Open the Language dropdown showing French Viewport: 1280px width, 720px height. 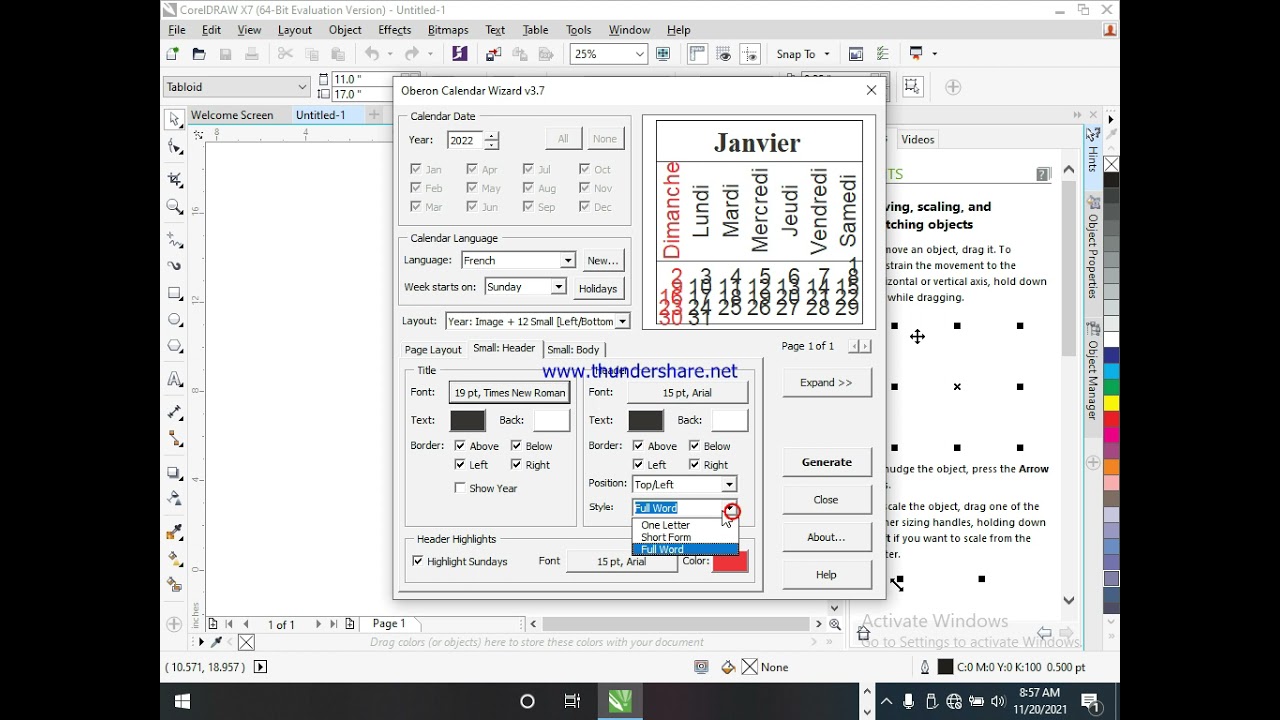point(518,260)
